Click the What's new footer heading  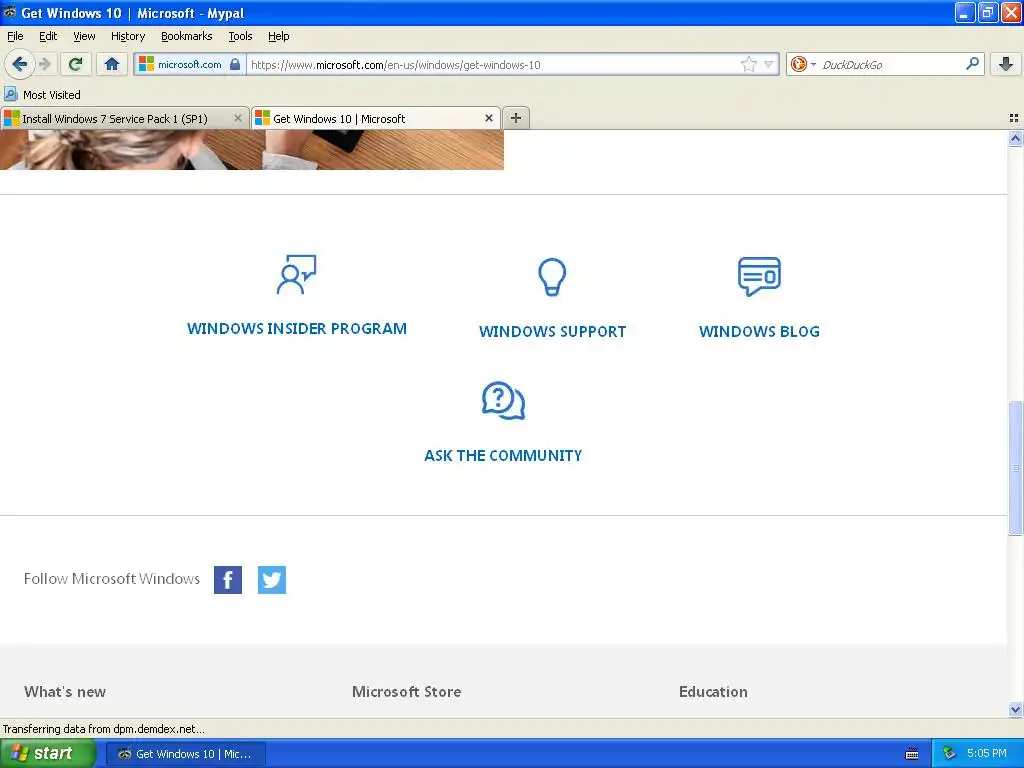point(65,692)
